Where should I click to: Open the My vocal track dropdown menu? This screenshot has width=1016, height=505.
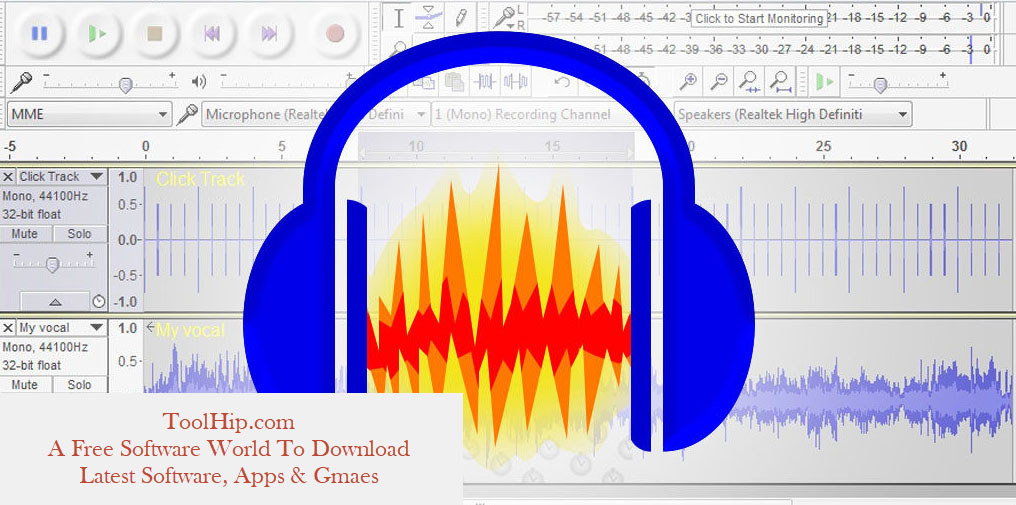click(x=61, y=327)
